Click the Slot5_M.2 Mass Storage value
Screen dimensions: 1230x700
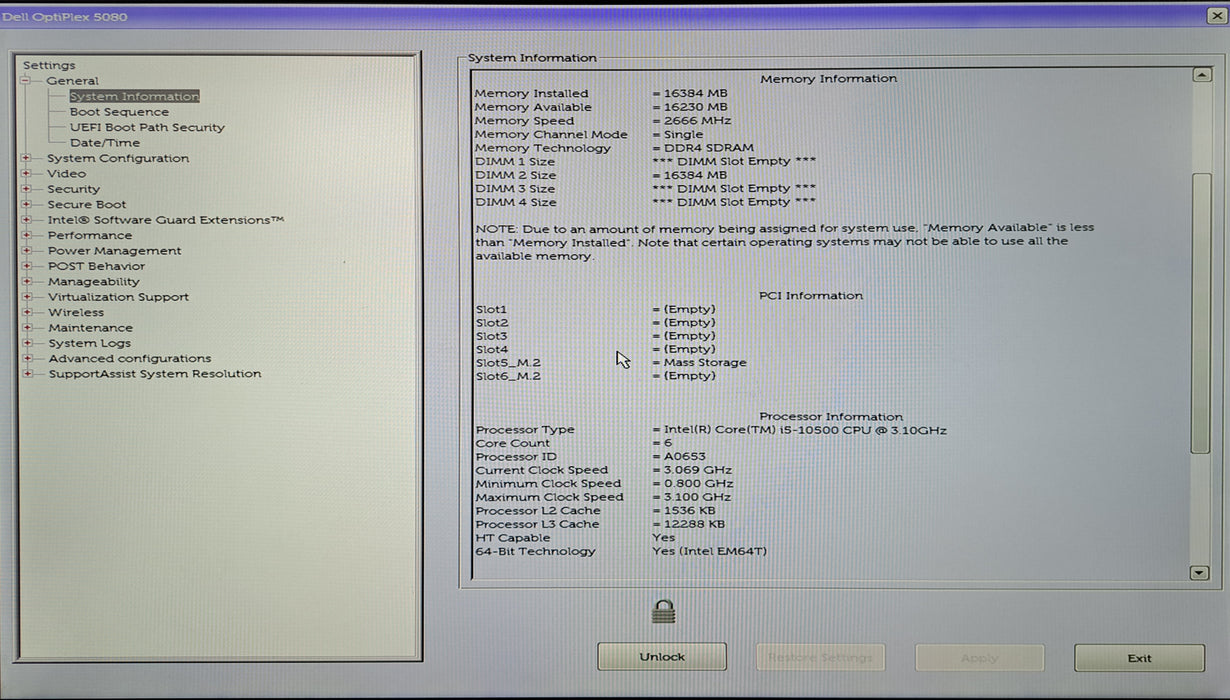pos(699,363)
